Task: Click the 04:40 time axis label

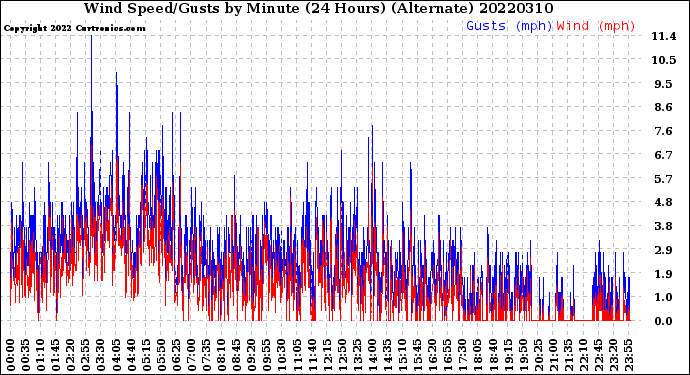Action: [131, 355]
